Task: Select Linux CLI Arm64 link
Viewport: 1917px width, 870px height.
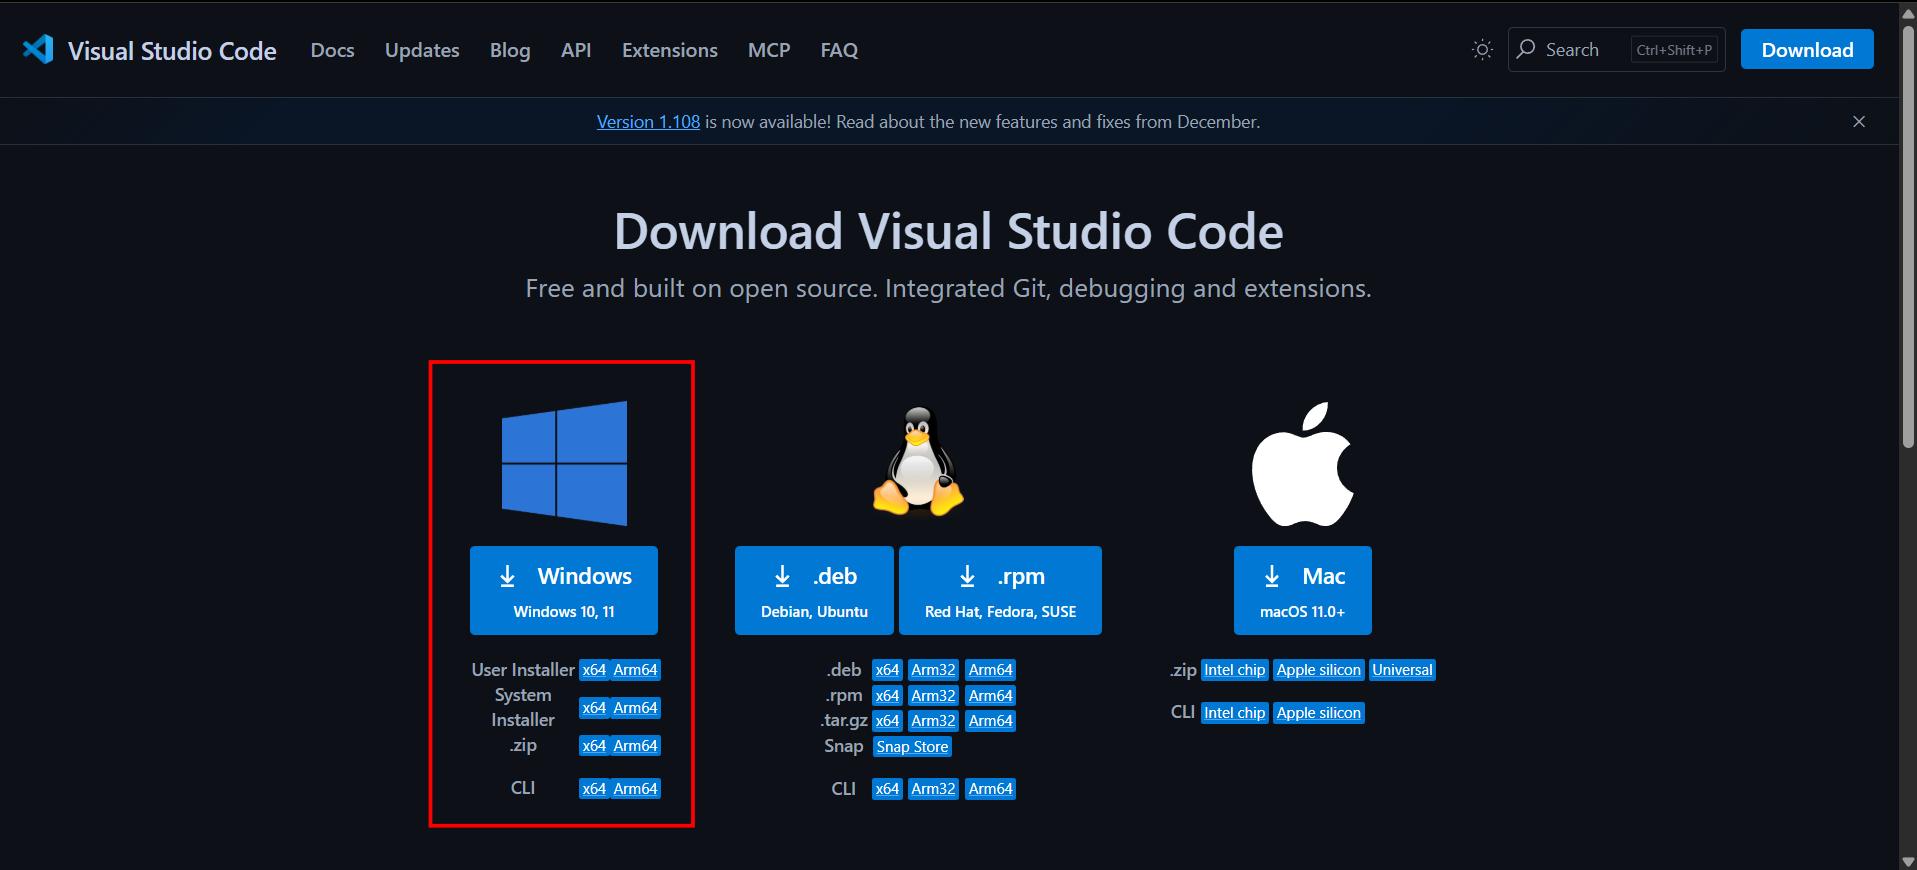Action: click(x=990, y=789)
